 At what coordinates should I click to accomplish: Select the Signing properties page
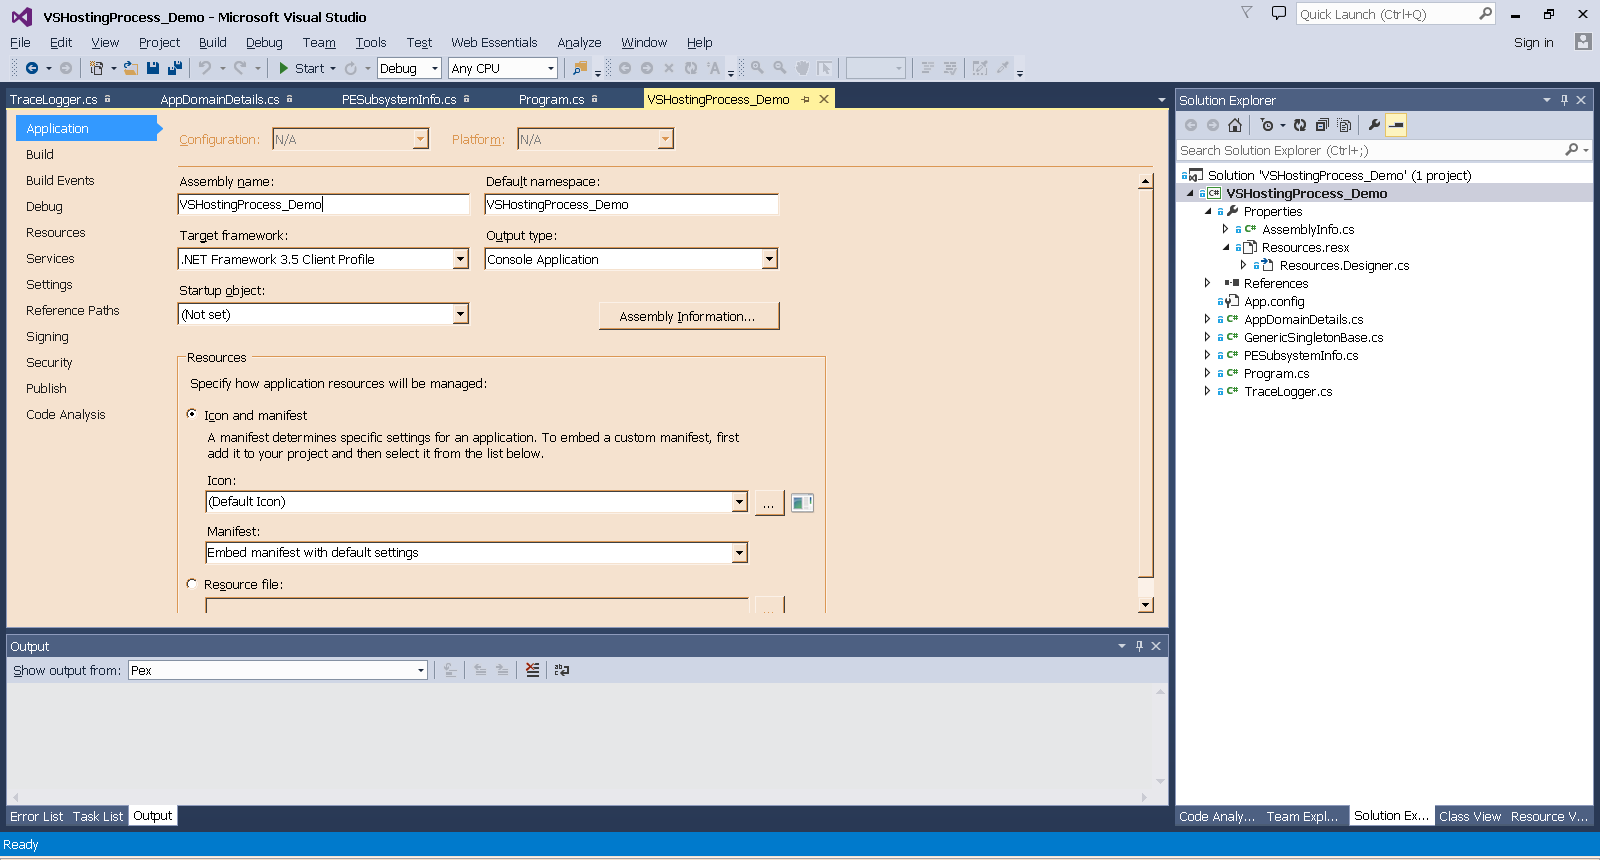tap(47, 336)
